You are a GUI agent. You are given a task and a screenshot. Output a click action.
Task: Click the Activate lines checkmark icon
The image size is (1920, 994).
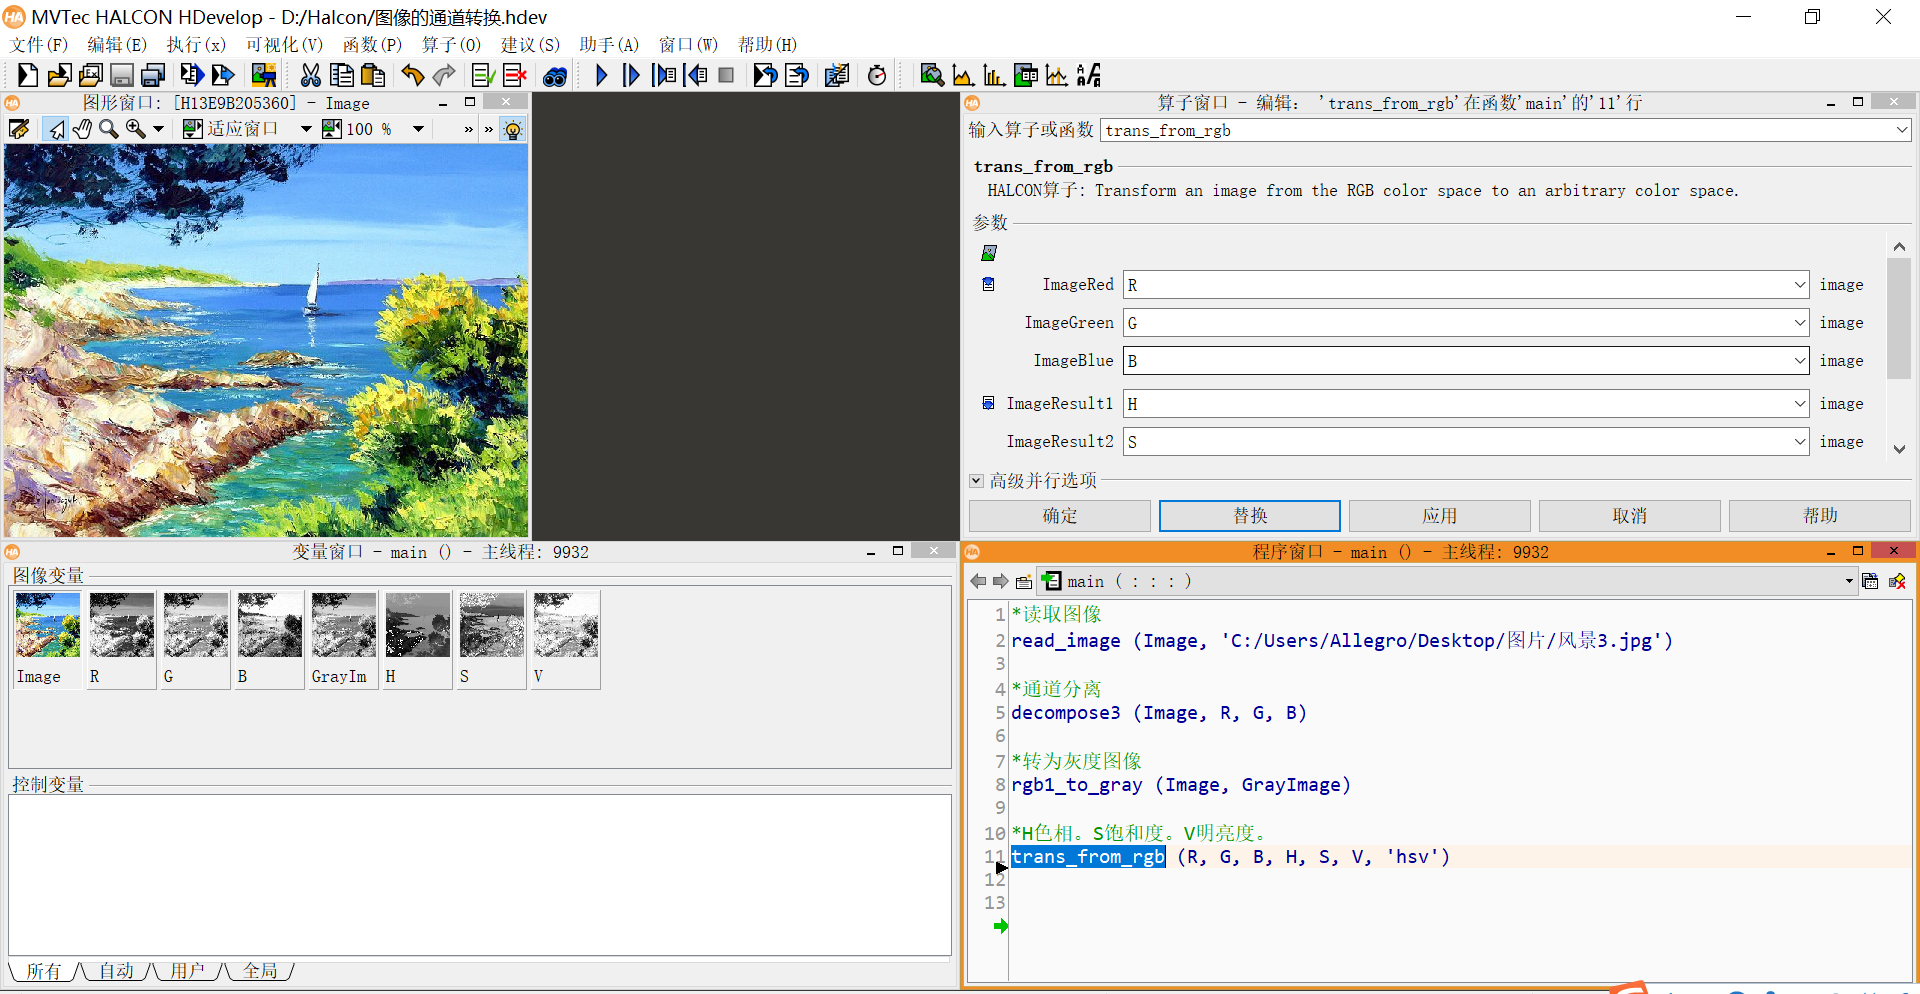(484, 75)
